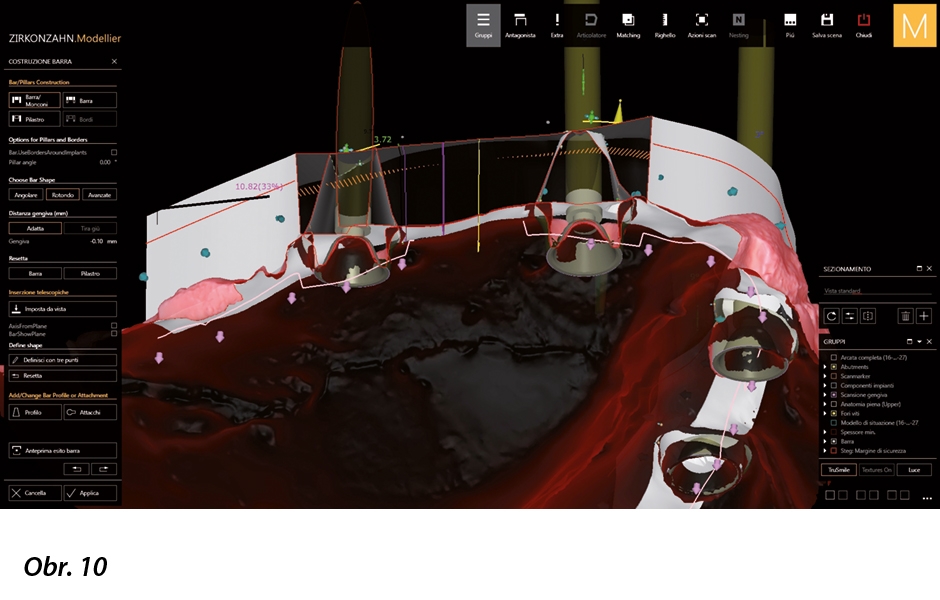Expand the Barra group tree item

(x=825, y=440)
